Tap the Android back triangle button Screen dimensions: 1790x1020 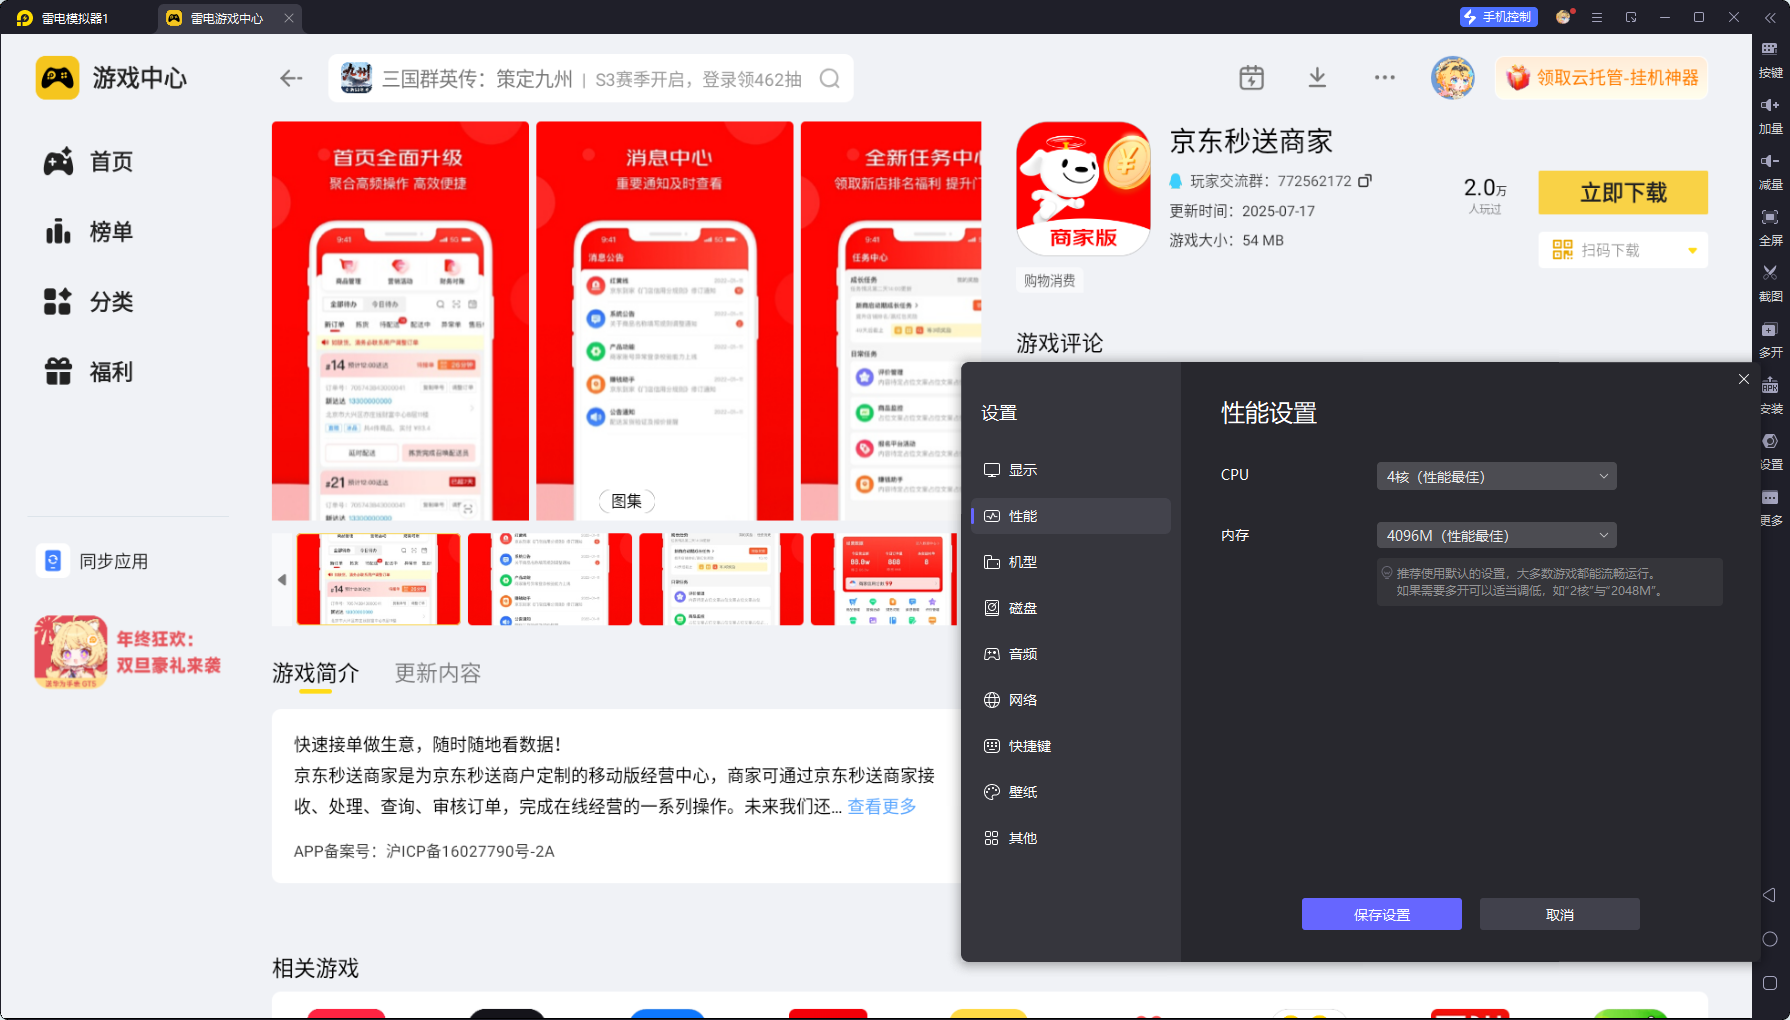pyautogui.click(x=1769, y=895)
